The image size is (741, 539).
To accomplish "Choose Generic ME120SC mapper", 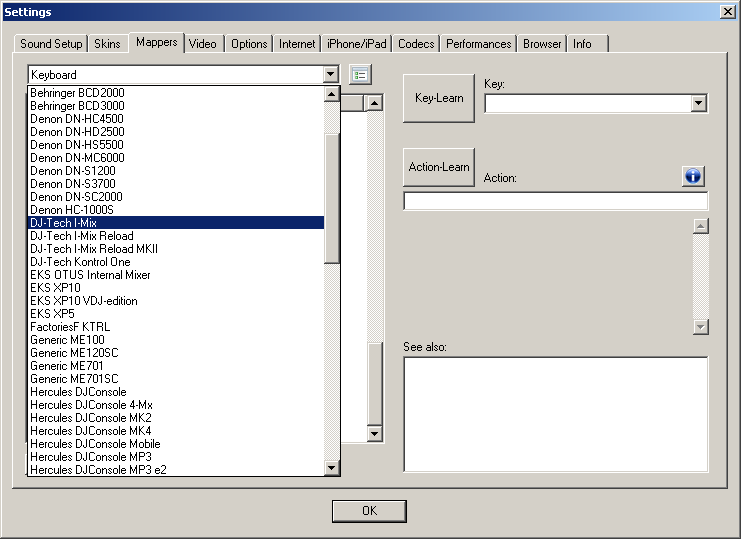I will (176, 352).
